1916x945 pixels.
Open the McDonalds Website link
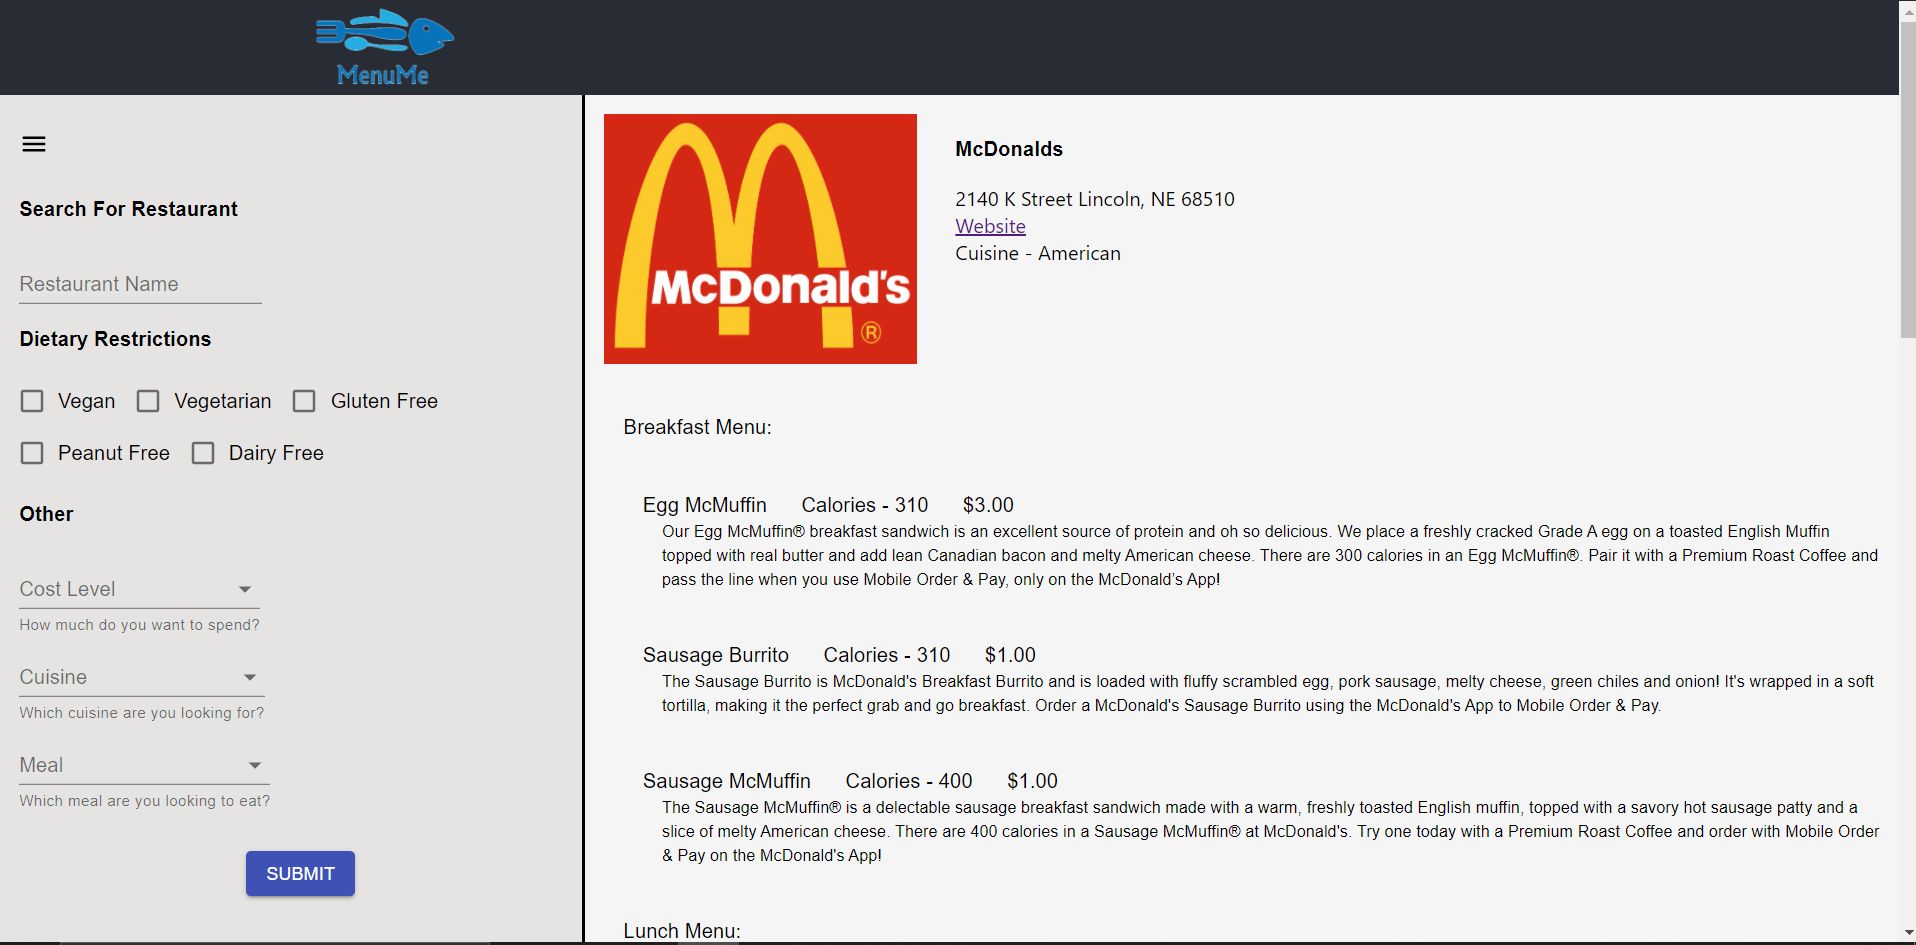pyautogui.click(x=990, y=226)
